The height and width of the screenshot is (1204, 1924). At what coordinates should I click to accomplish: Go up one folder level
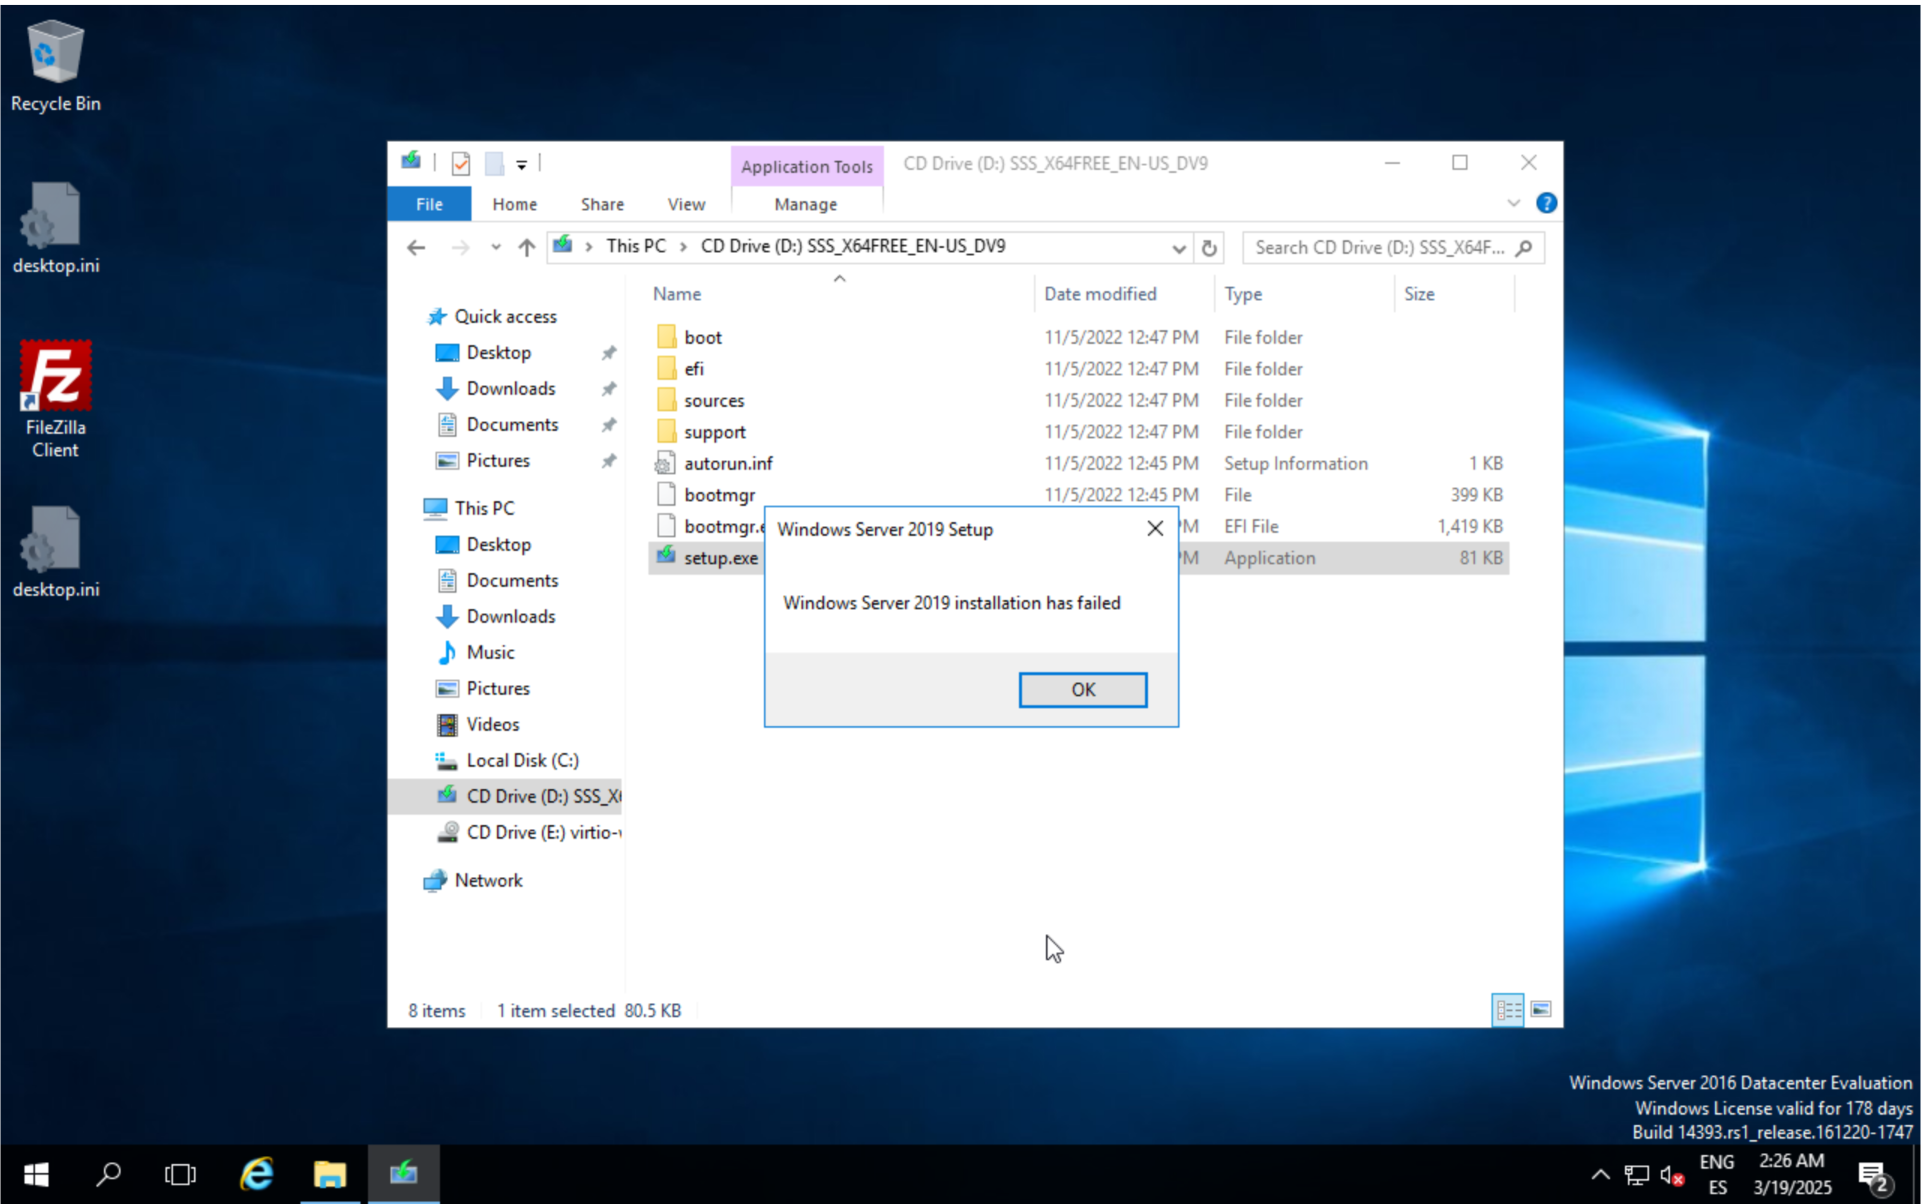pyautogui.click(x=526, y=248)
